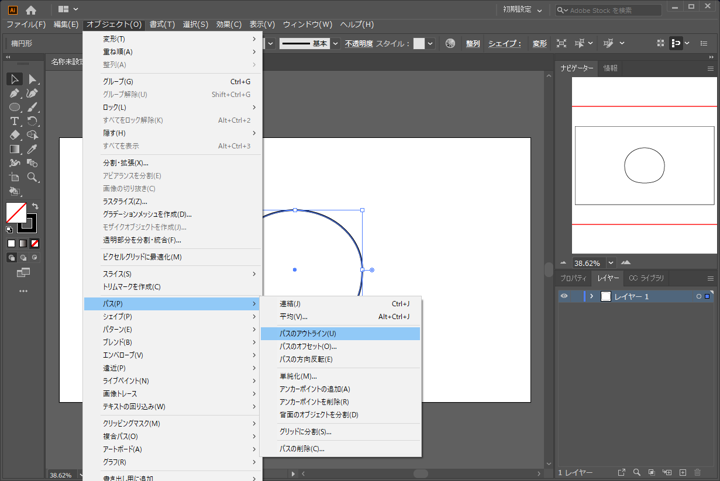720x481 pixels.
Task: Open workspace 初期設定 dropdown
Action: [523, 10]
